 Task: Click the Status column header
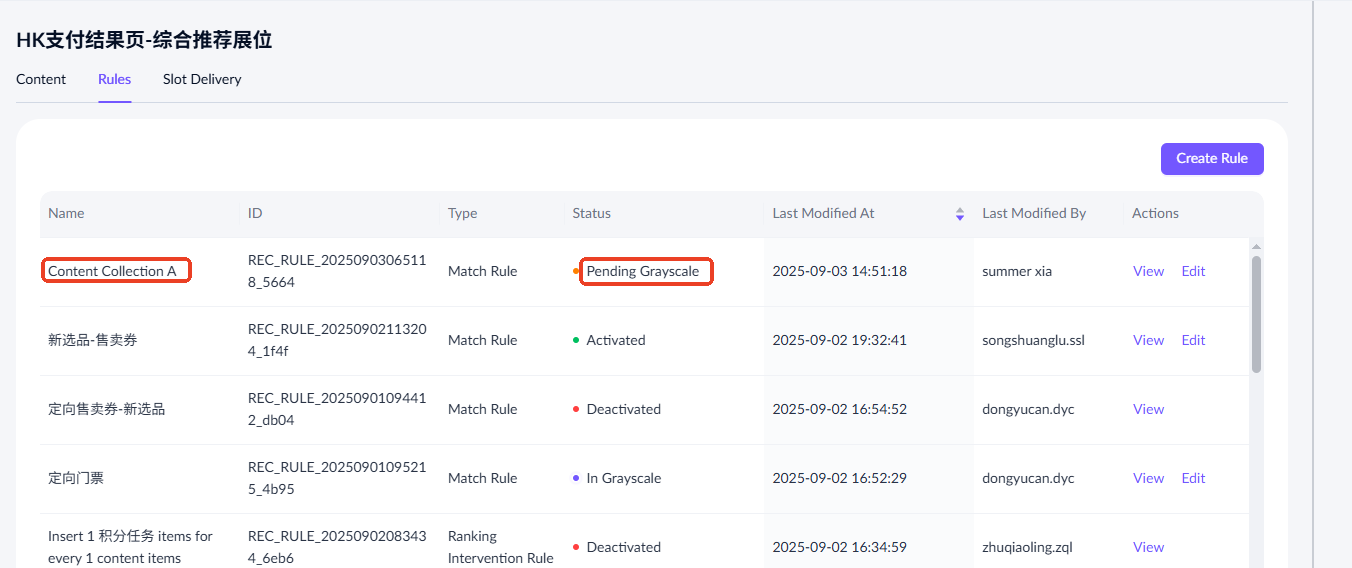click(591, 213)
